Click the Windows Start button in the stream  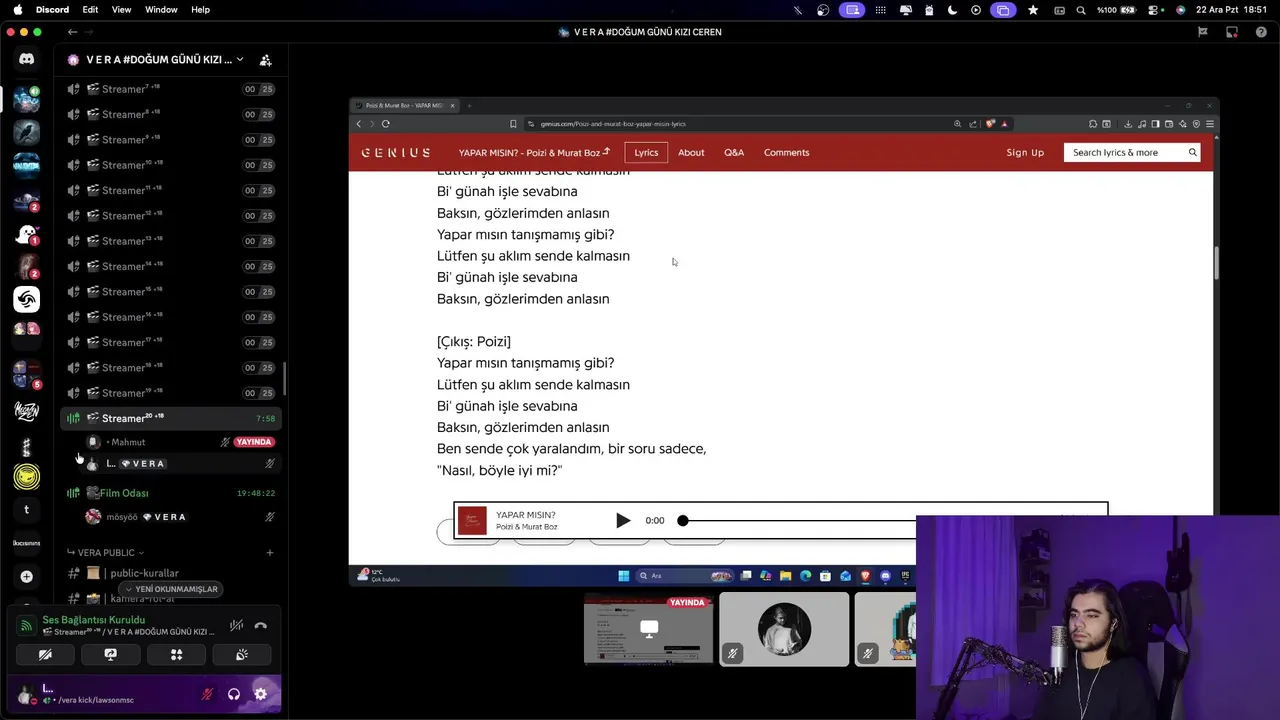pos(624,576)
